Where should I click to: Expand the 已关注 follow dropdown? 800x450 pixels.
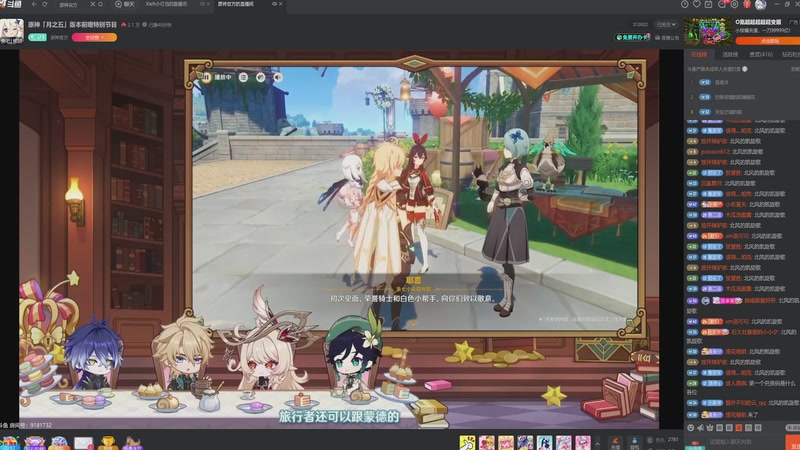[x=666, y=24]
